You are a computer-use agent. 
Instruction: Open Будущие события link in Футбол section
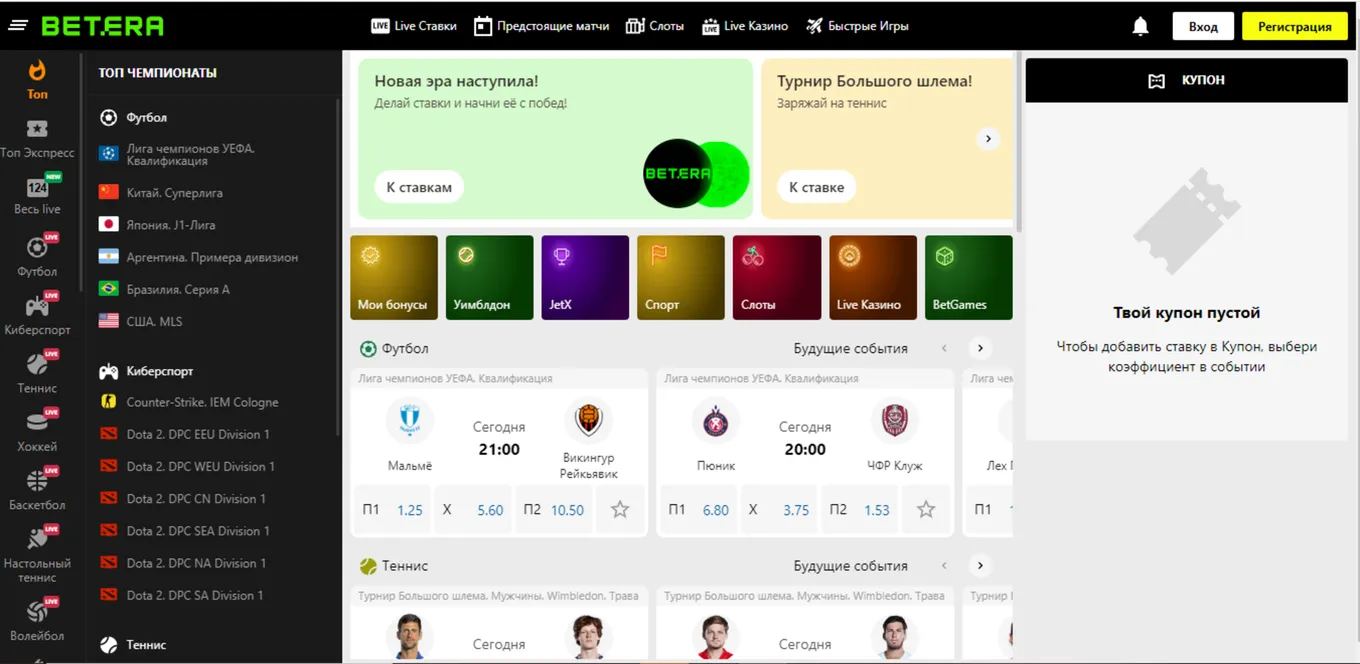[851, 348]
